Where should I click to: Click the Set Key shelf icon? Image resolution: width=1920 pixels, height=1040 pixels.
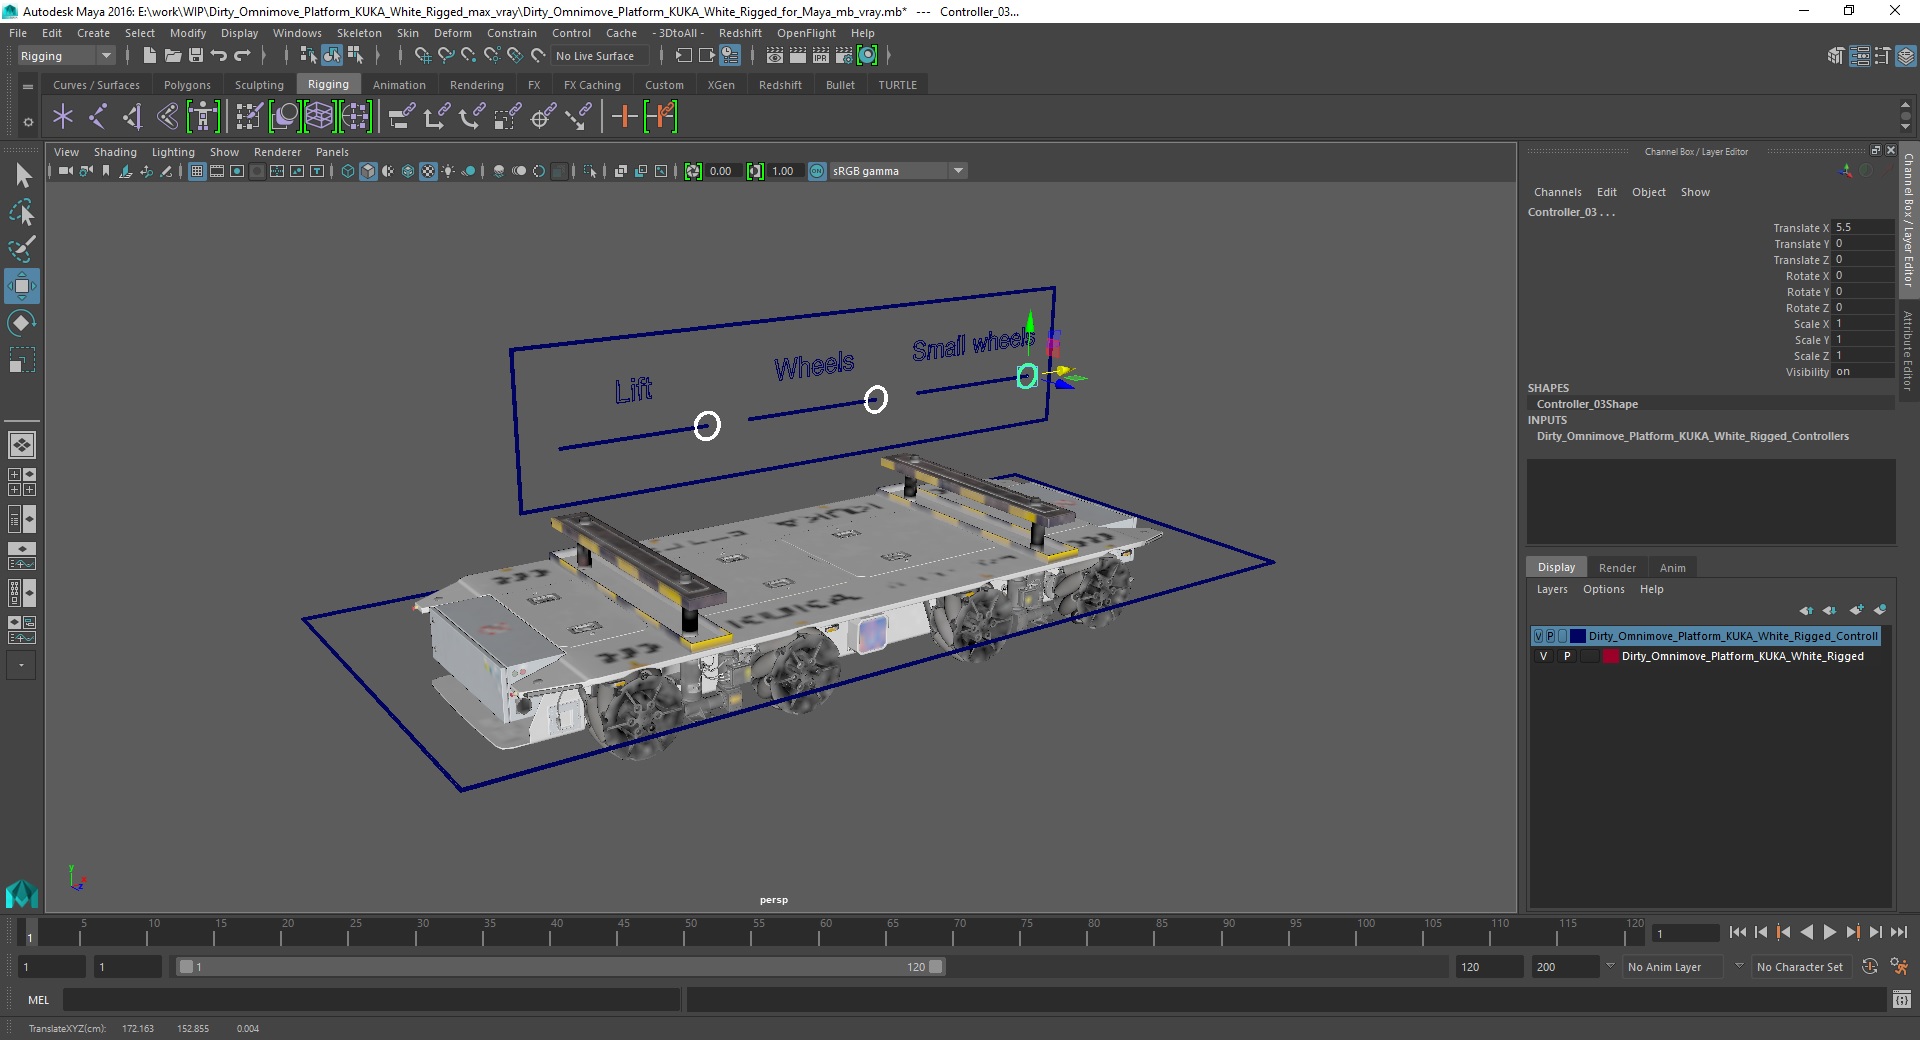624,117
